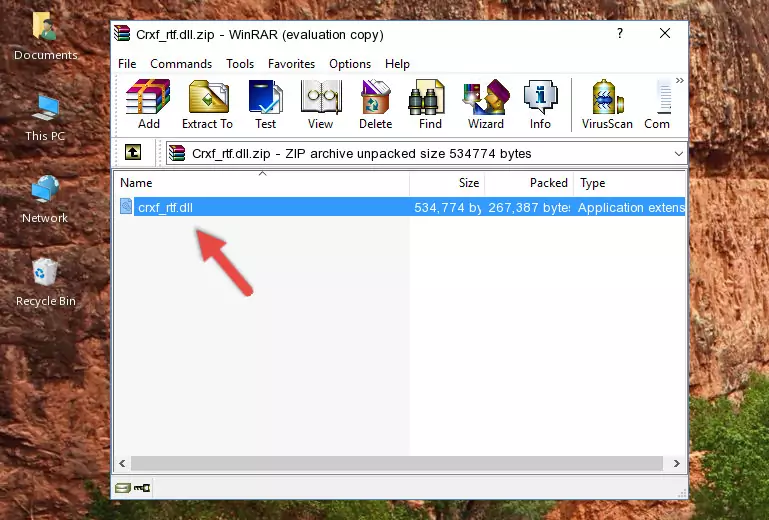Show archive Info
769x520 pixels.
(540, 104)
